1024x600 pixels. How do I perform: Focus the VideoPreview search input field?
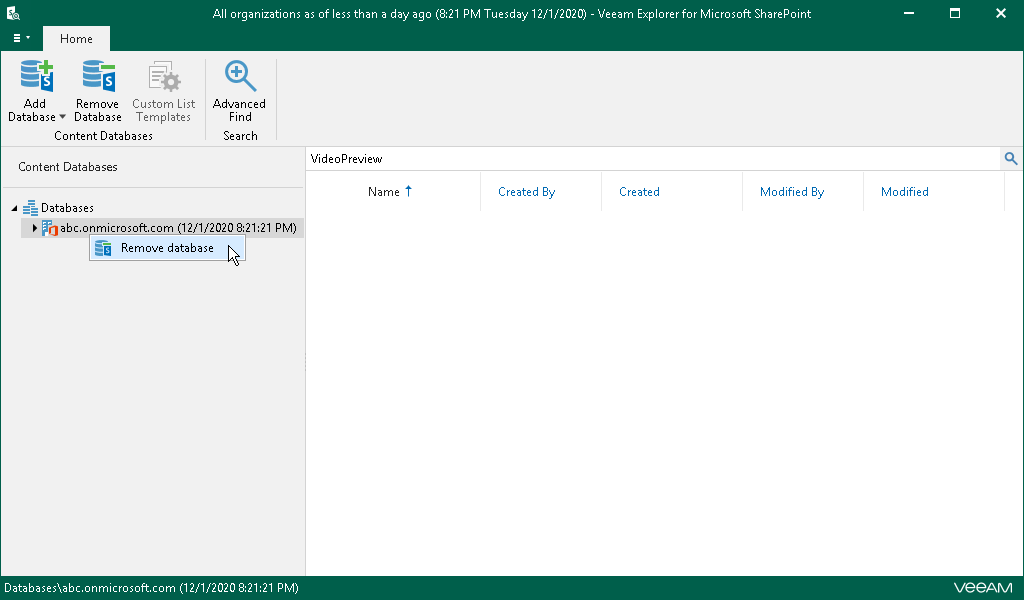tap(654, 159)
